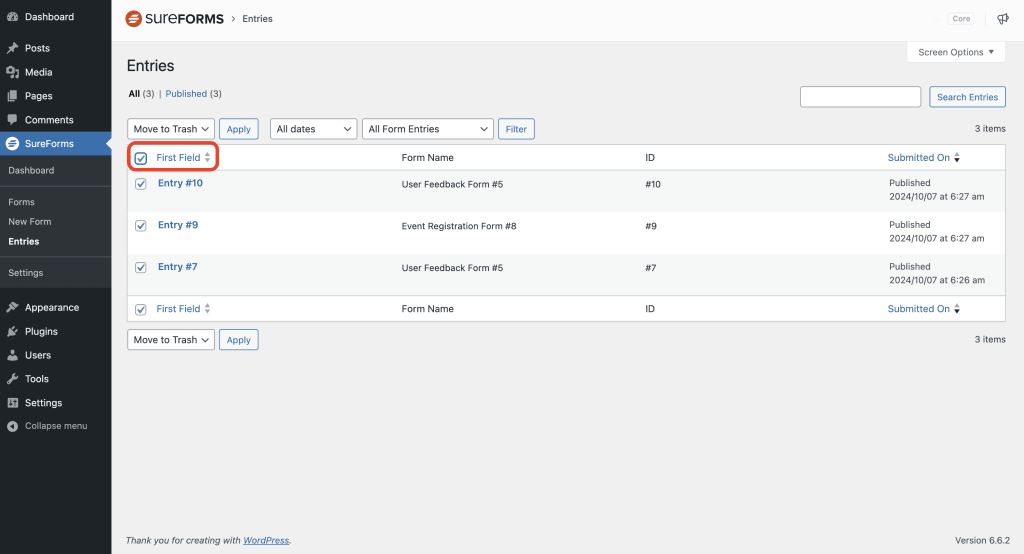The height and width of the screenshot is (554, 1024).
Task: Click into the search entries input field
Action: pos(860,97)
